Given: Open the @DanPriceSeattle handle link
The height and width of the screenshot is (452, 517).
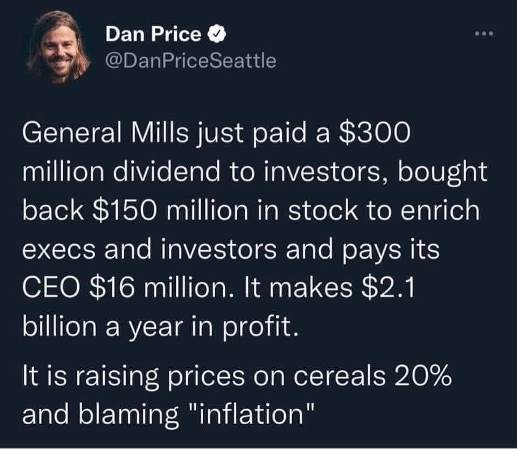Looking at the screenshot, I should pos(191,61).
